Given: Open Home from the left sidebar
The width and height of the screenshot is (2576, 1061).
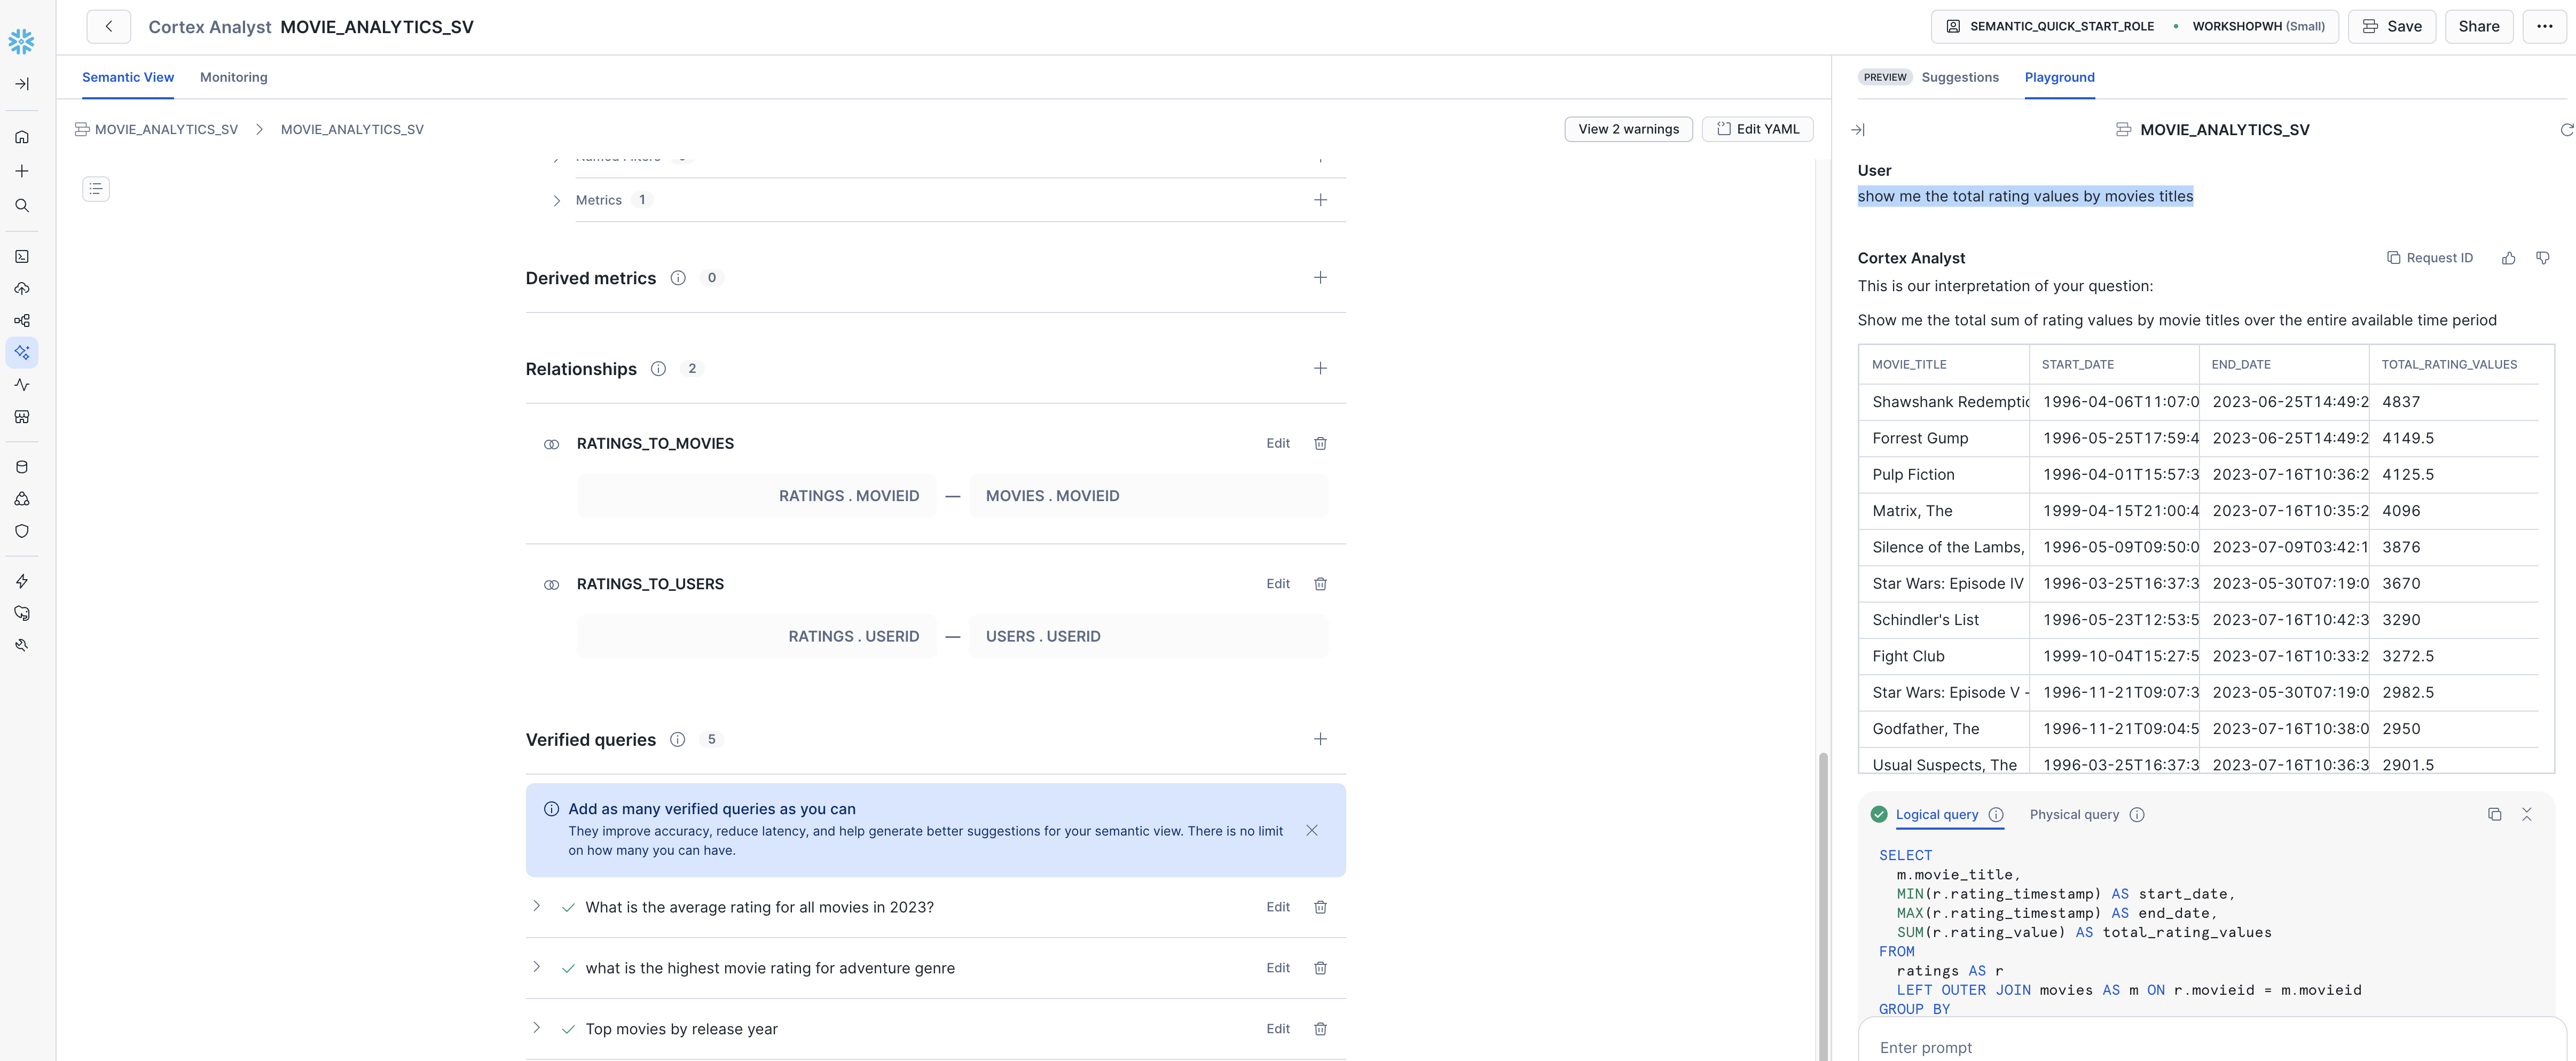Looking at the screenshot, I should click(22, 137).
